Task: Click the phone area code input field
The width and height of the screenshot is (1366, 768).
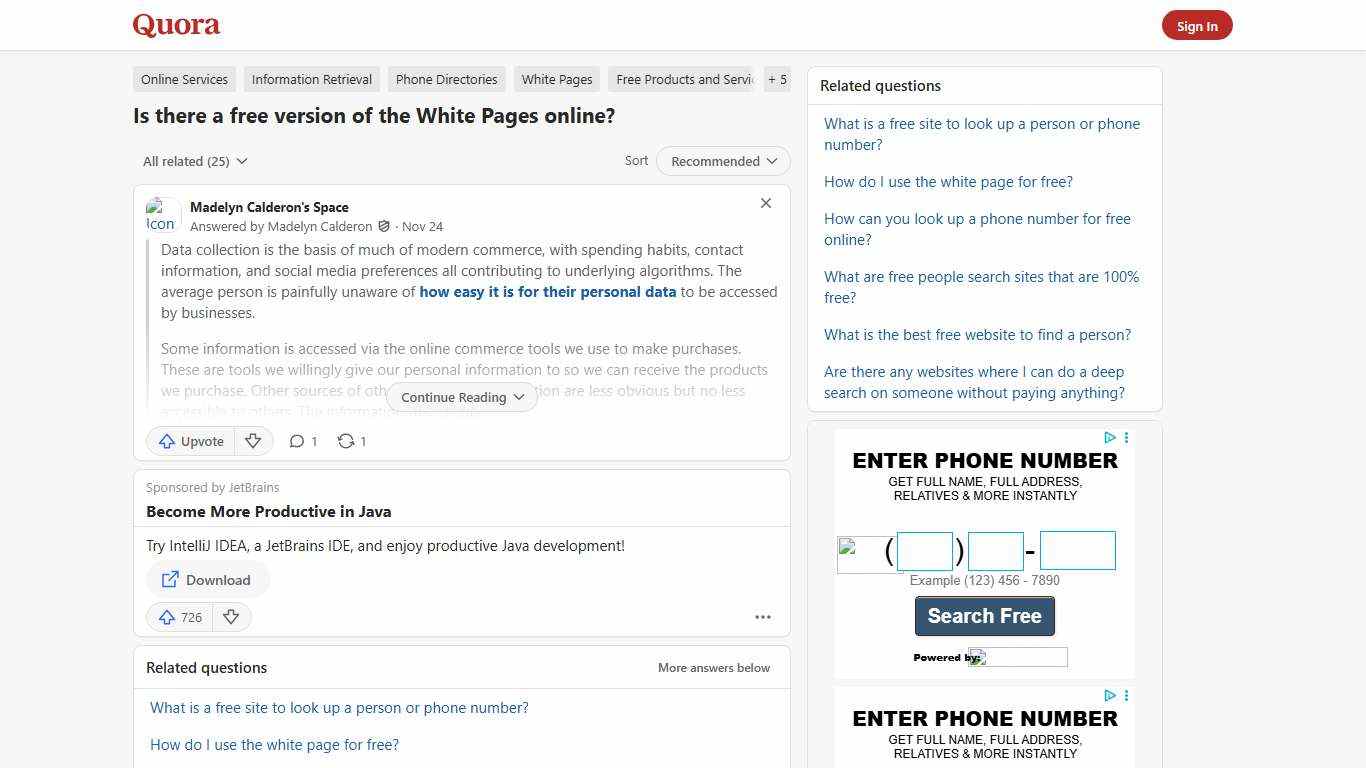Action: tap(924, 550)
